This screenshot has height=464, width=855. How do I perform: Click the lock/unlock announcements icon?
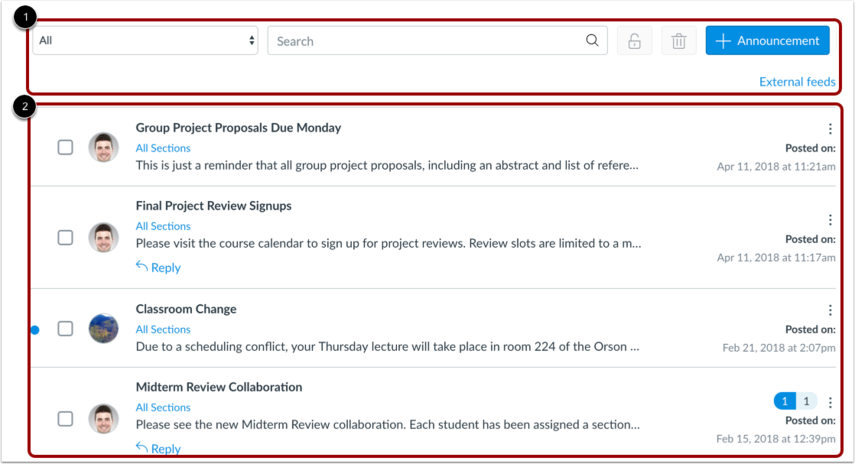click(x=634, y=41)
